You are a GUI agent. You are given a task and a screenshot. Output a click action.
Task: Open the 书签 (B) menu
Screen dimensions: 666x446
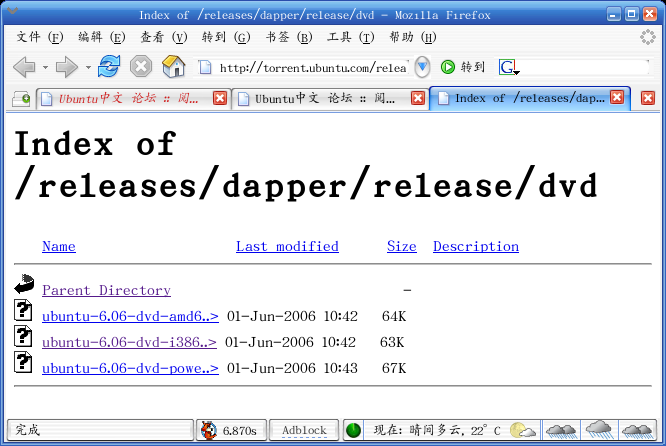(289, 37)
